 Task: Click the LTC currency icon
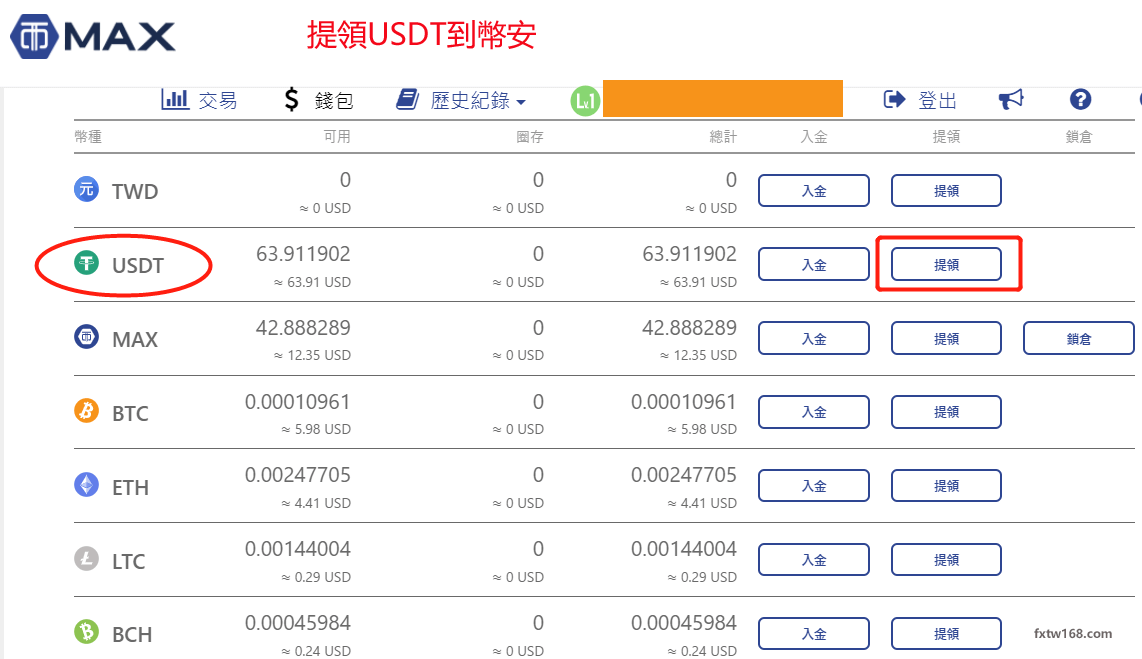pos(86,559)
